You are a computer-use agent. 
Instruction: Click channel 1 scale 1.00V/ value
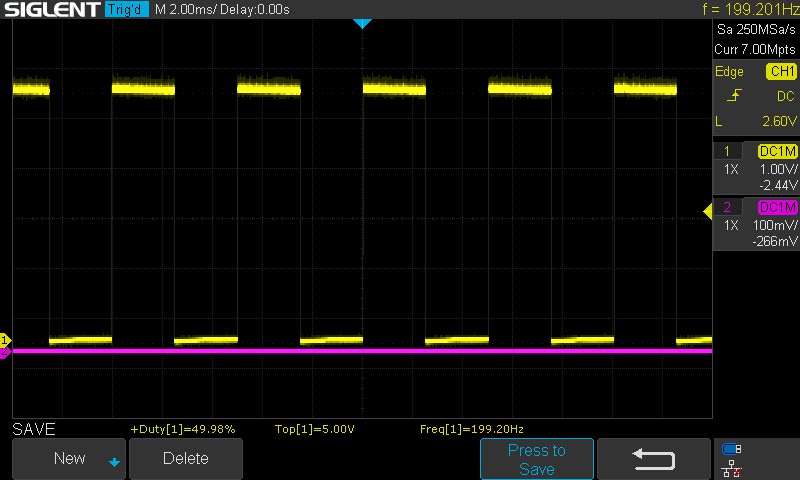pos(779,169)
